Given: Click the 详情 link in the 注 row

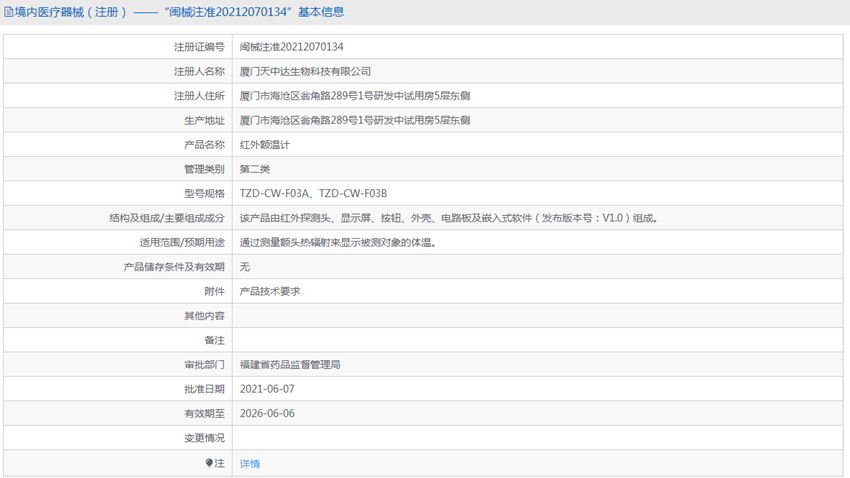Looking at the screenshot, I should tap(250, 463).
